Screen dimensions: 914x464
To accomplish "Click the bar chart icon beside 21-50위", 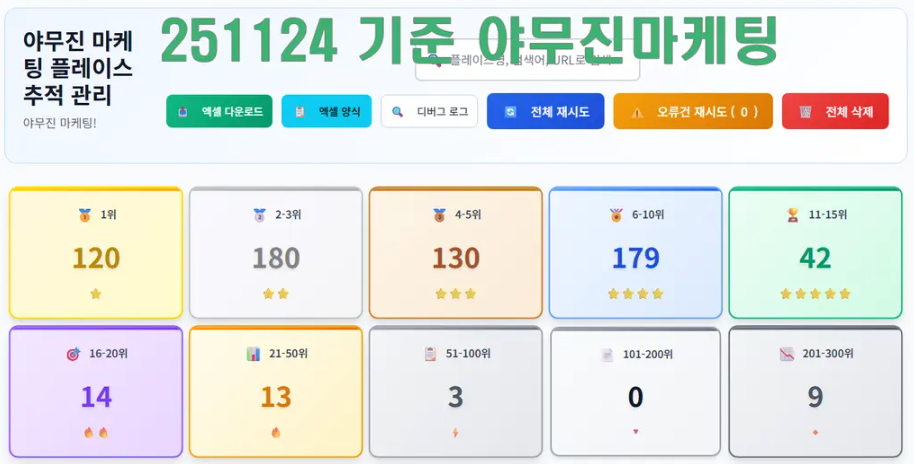I will (253, 354).
